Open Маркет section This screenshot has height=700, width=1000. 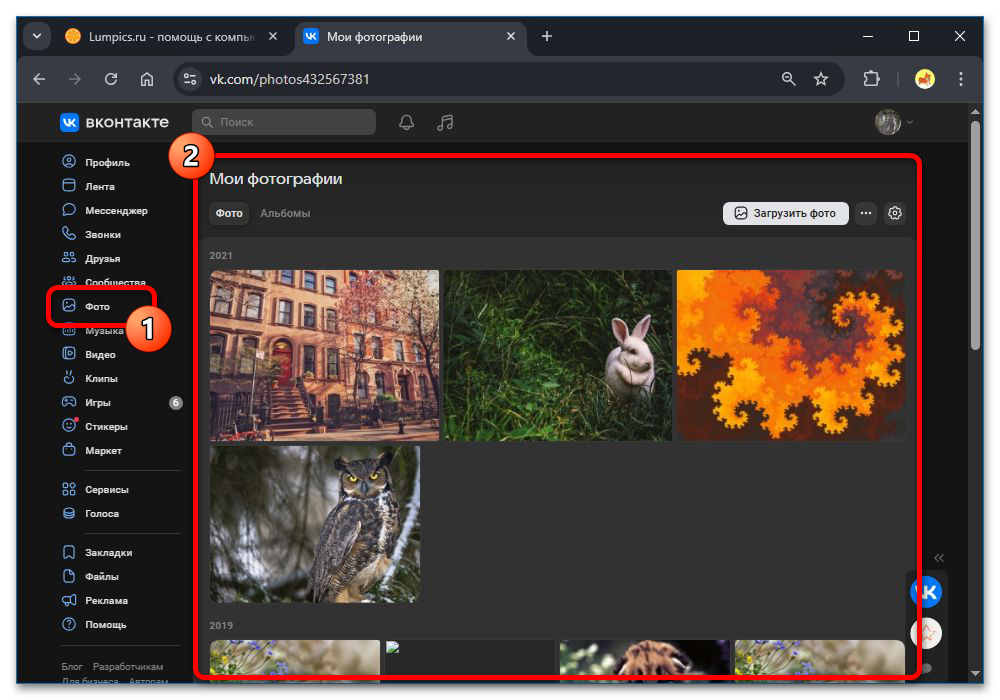[92, 450]
